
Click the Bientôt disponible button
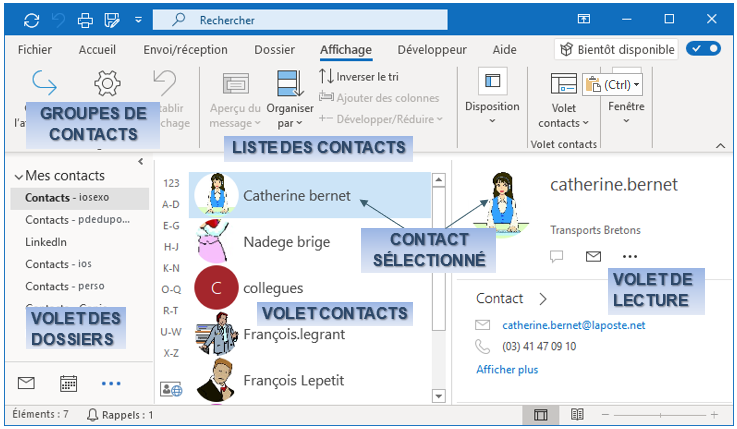pos(616,49)
